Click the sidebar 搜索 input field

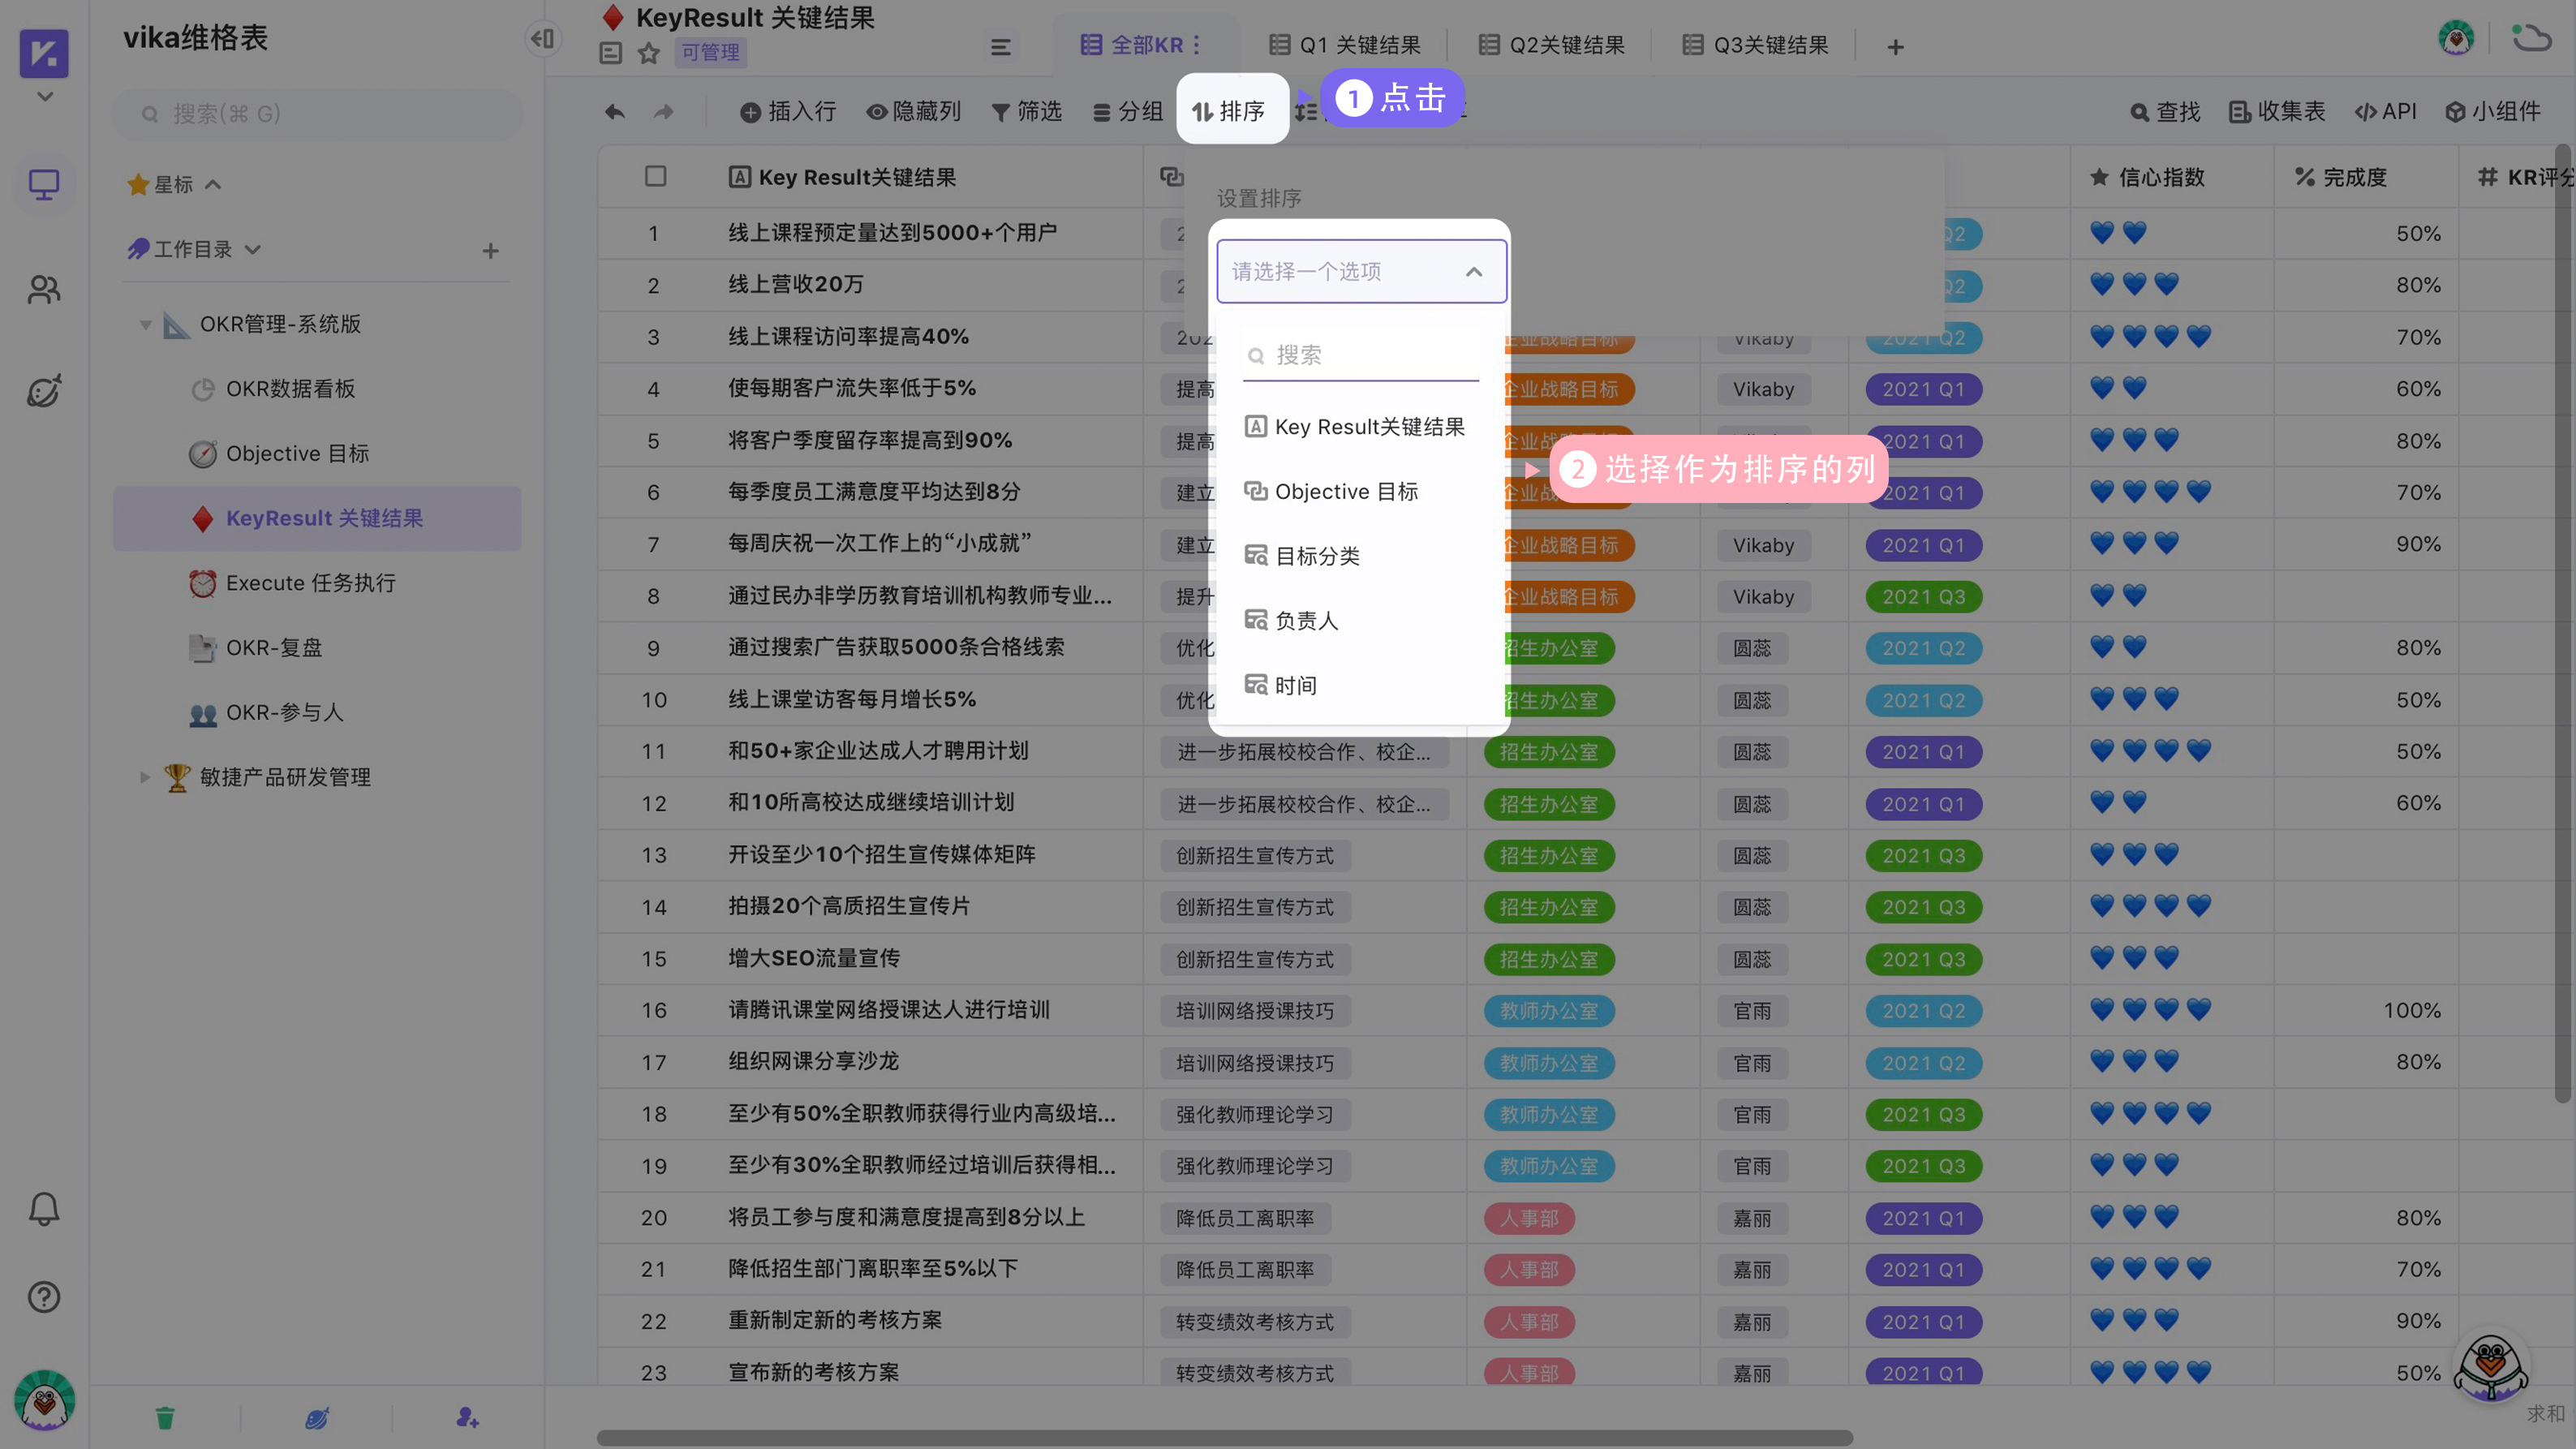[x=317, y=113]
